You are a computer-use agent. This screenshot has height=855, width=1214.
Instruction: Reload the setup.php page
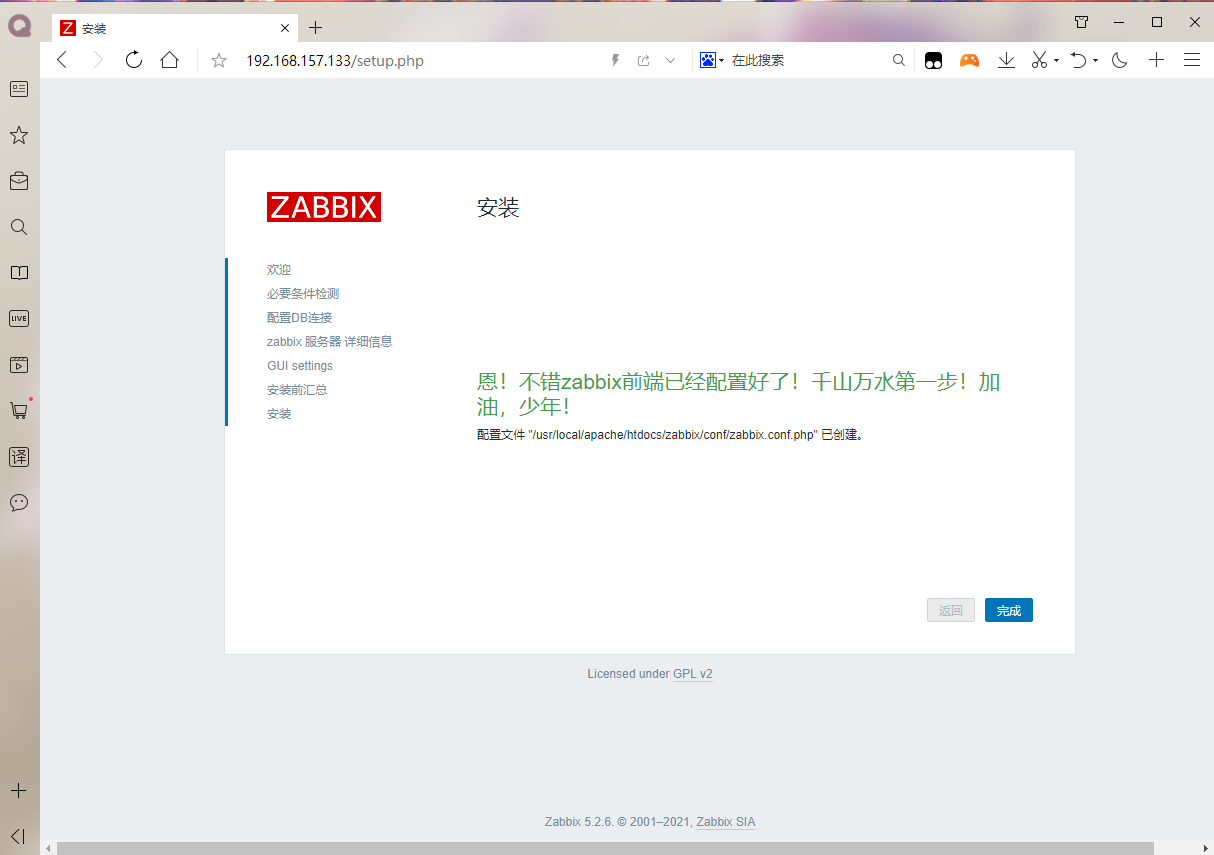pos(134,60)
